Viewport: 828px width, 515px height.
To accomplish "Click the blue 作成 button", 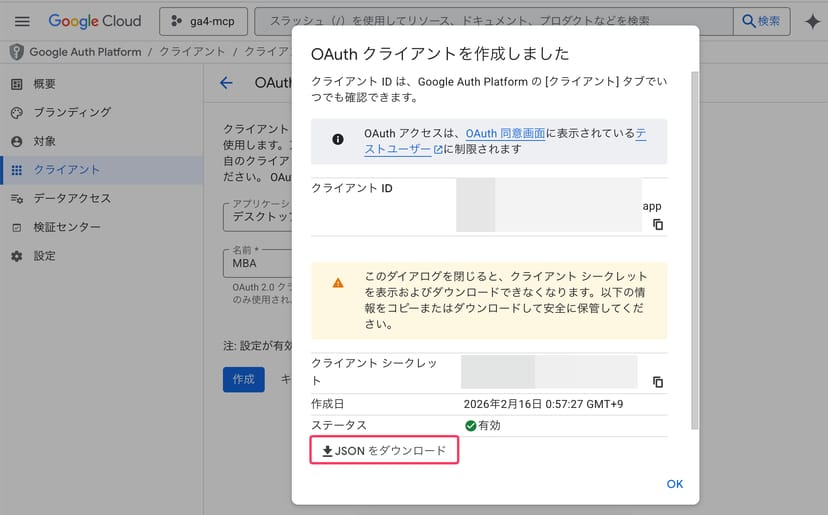I will pos(243,379).
